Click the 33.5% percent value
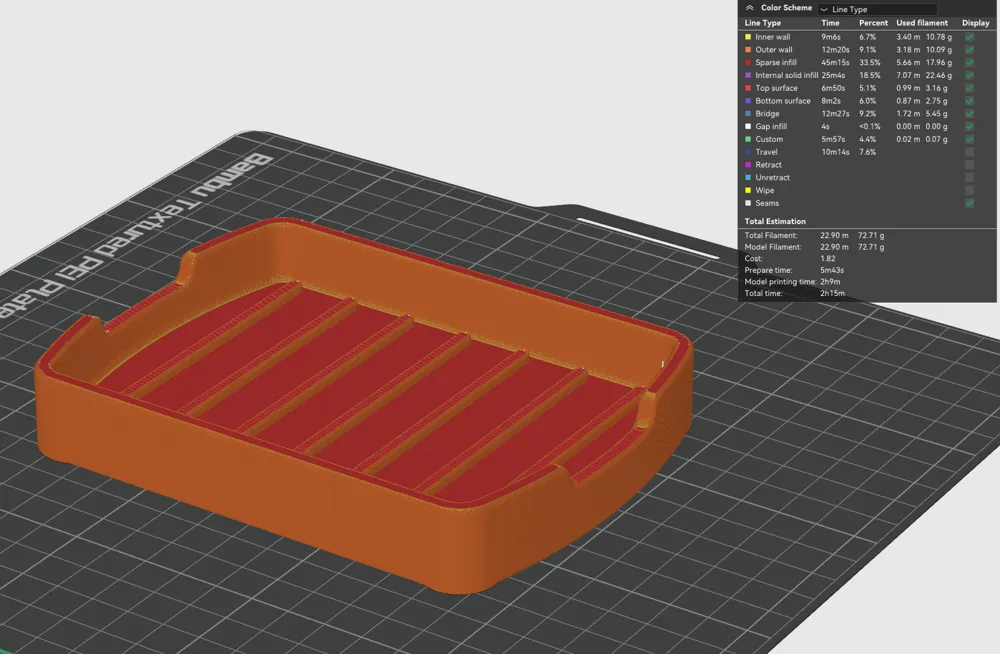This screenshot has height=654, width=1000. coord(869,63)
